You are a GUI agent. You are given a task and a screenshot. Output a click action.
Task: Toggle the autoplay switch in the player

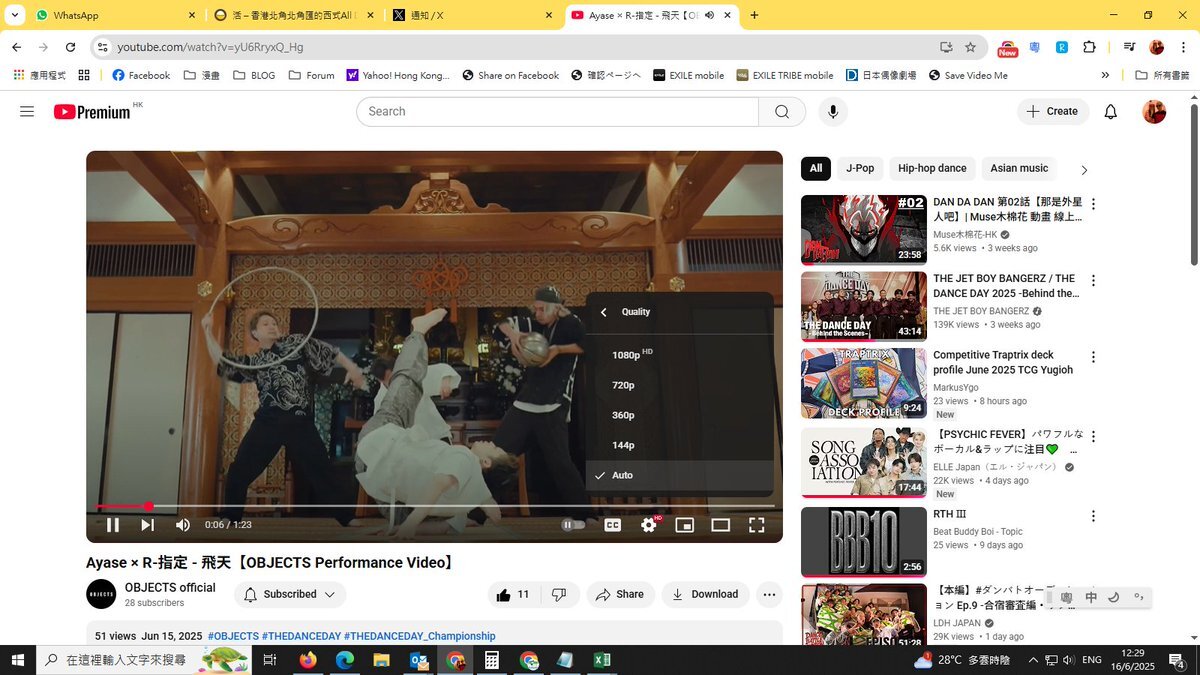pos(573,525)
